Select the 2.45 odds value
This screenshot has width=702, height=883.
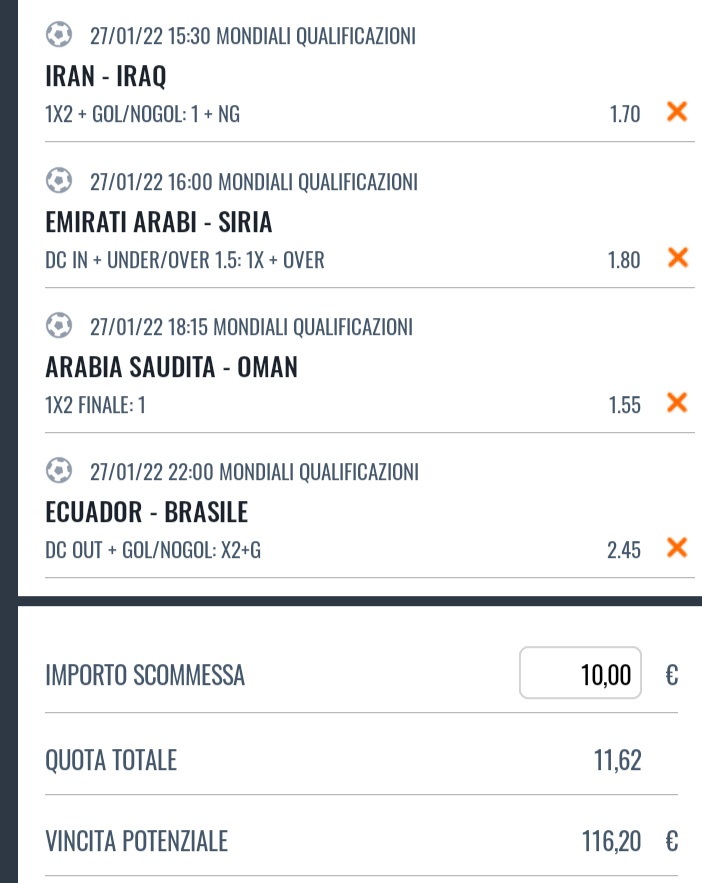pyautogui.click(x=624, y=550)
